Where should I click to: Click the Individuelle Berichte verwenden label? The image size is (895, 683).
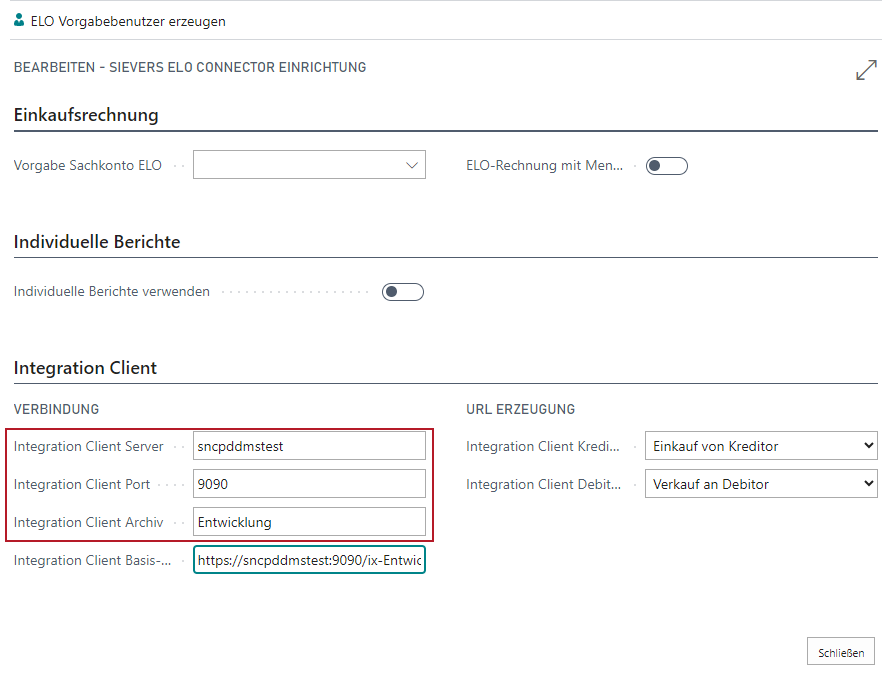coord(111,292)
